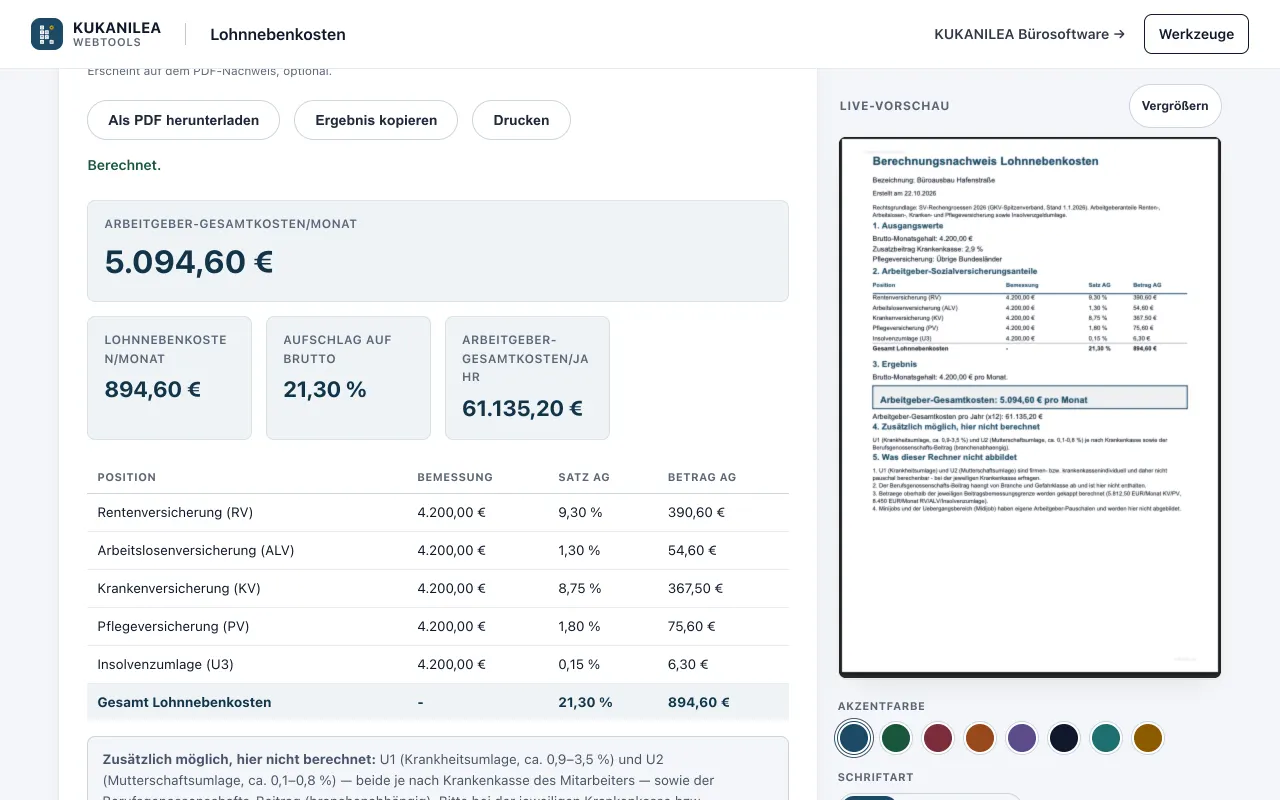
Task: Select the teal accent color
Action: 1106,738
